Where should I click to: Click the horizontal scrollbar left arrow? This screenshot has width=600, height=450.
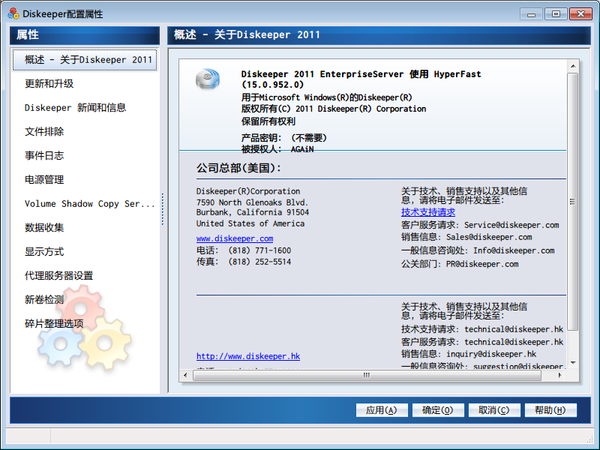pyautogui.click(x=186, y=377)
